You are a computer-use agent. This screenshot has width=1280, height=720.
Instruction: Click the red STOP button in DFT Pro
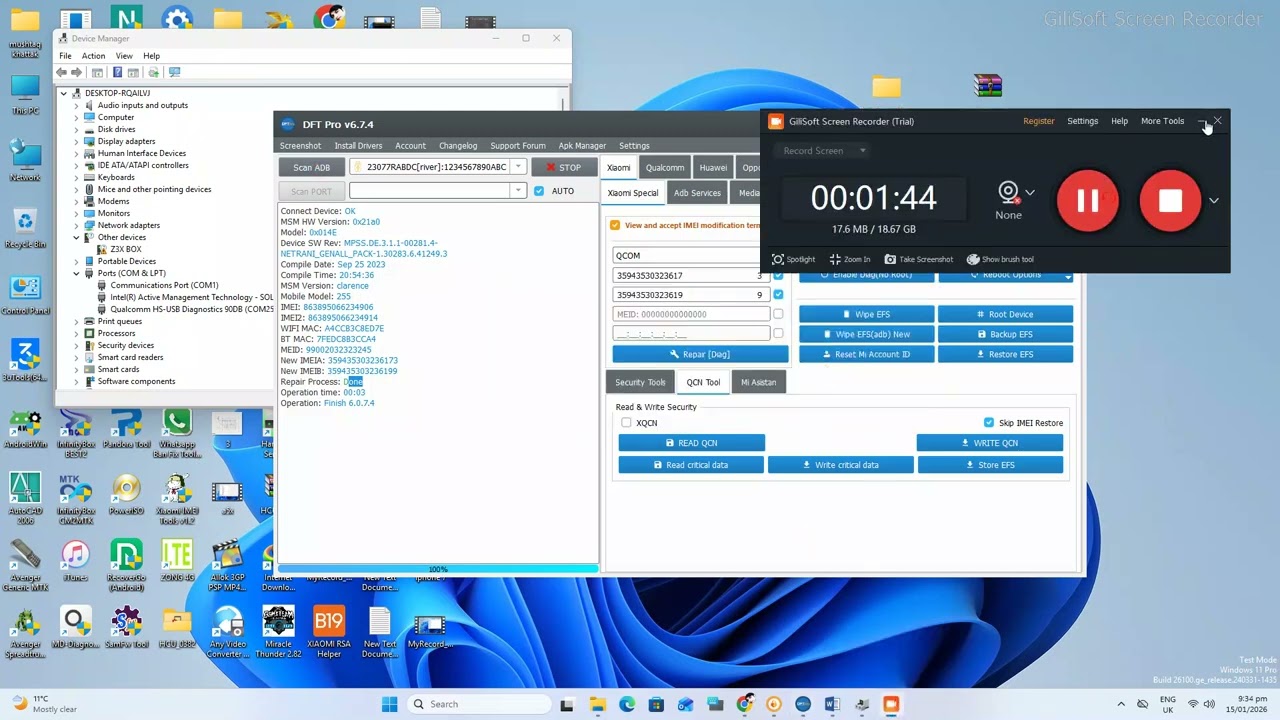(x=564, y=167)
